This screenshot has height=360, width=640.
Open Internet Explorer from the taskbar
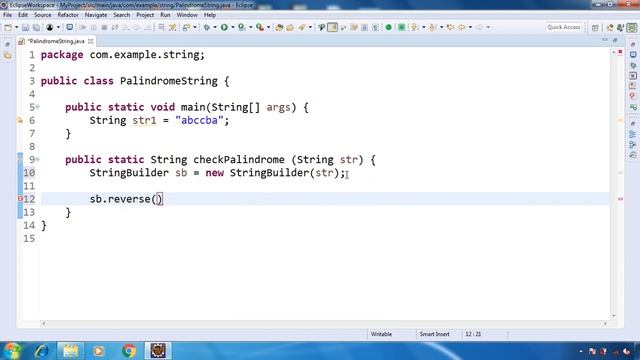(42, 351)
